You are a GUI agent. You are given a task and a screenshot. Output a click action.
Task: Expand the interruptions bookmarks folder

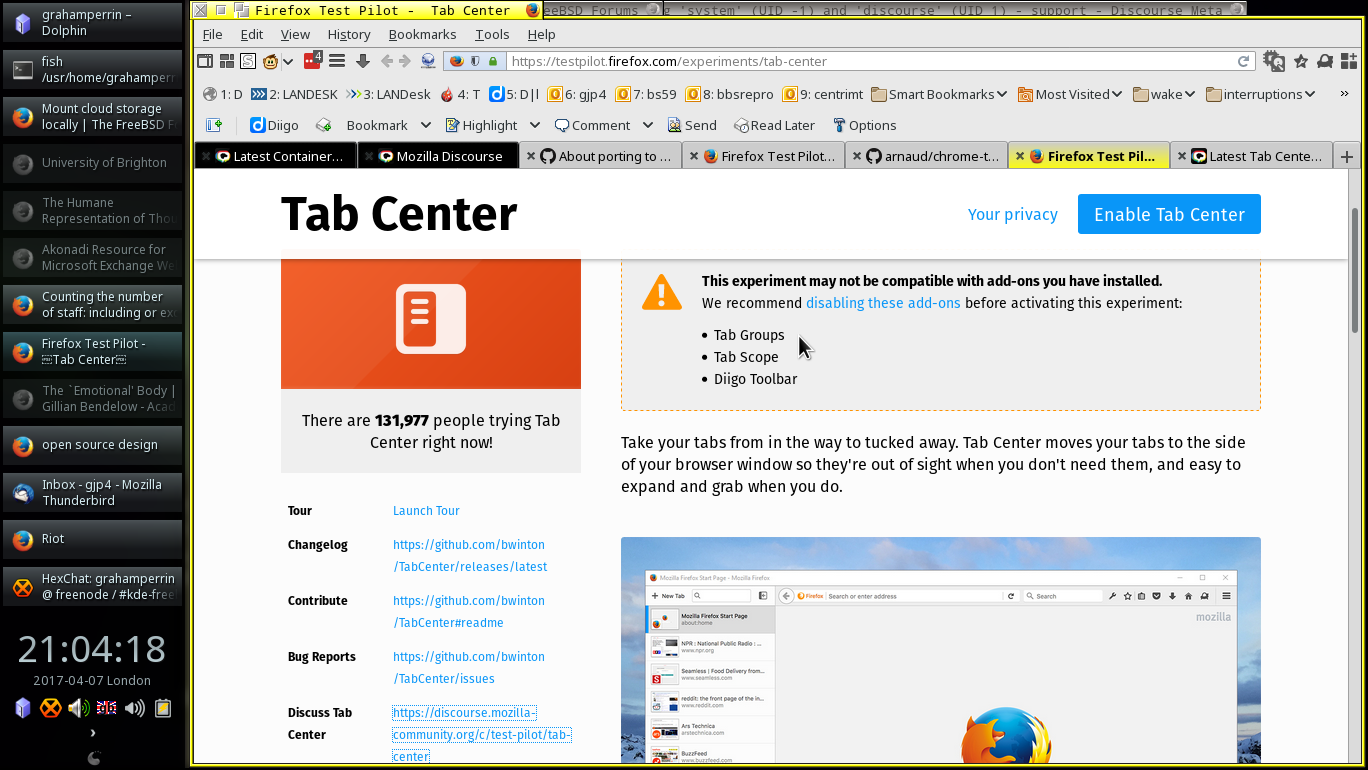1260,94
